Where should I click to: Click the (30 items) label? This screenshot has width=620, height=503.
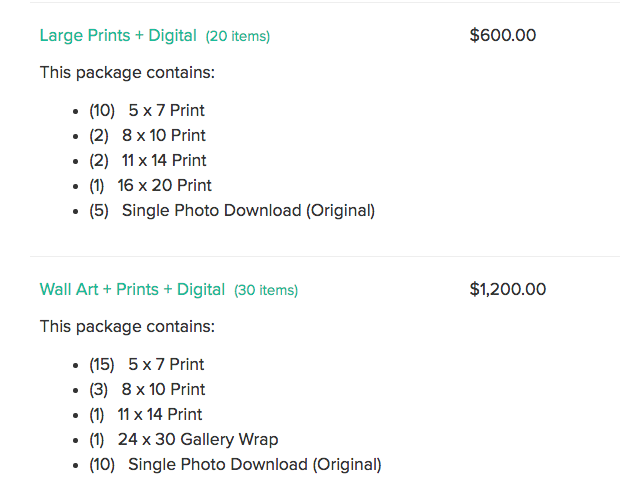point(266,290)
